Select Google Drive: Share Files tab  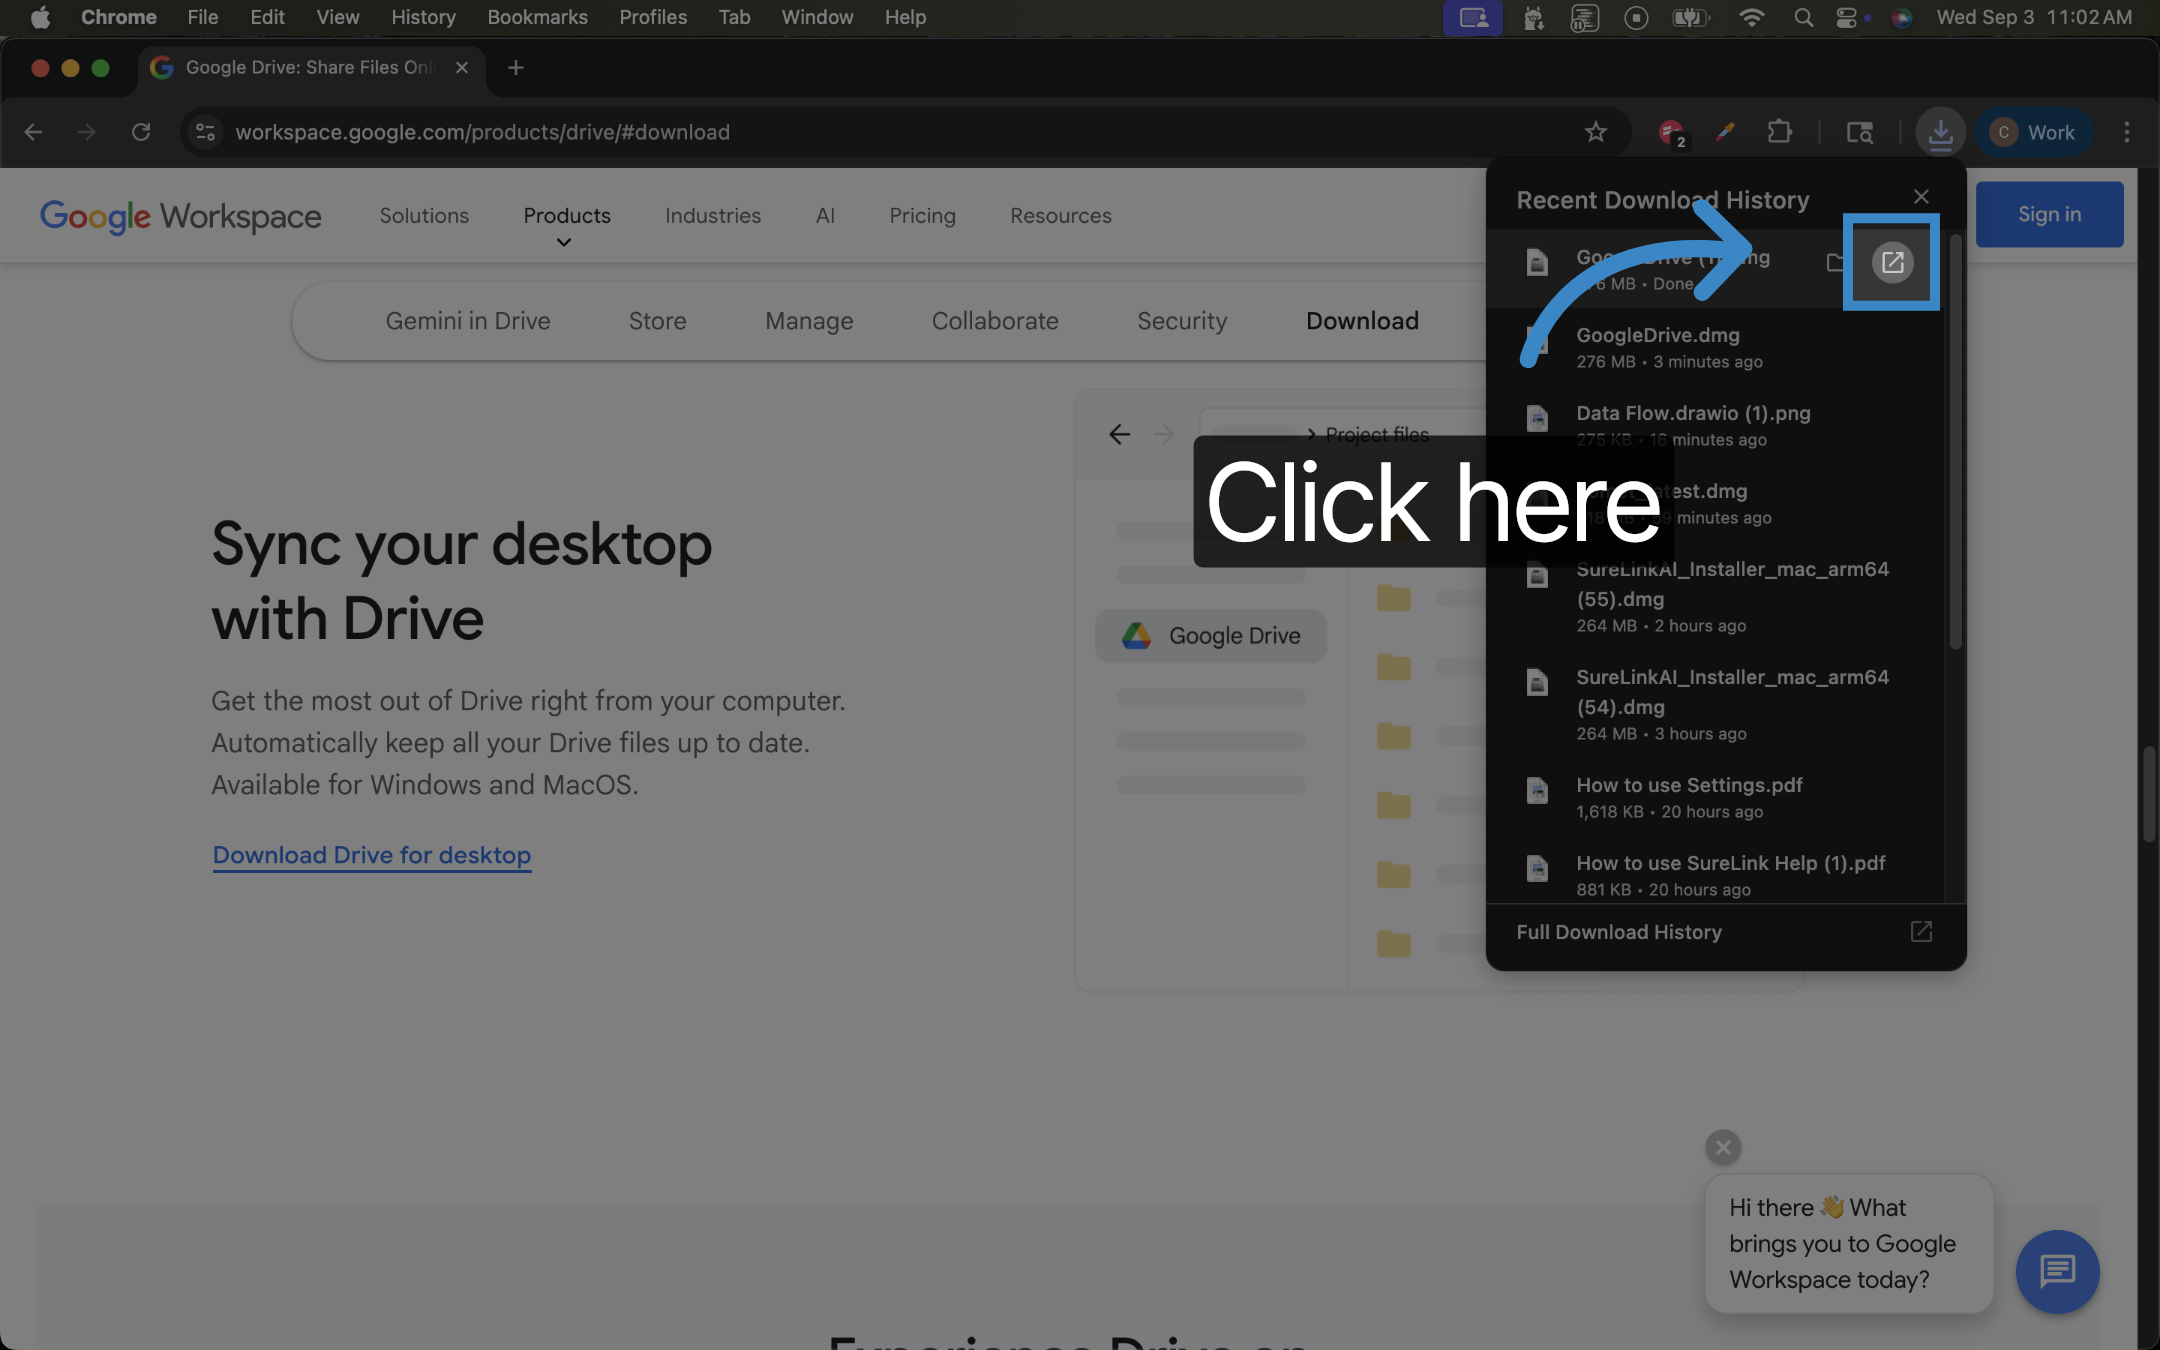tap(310, 67)
